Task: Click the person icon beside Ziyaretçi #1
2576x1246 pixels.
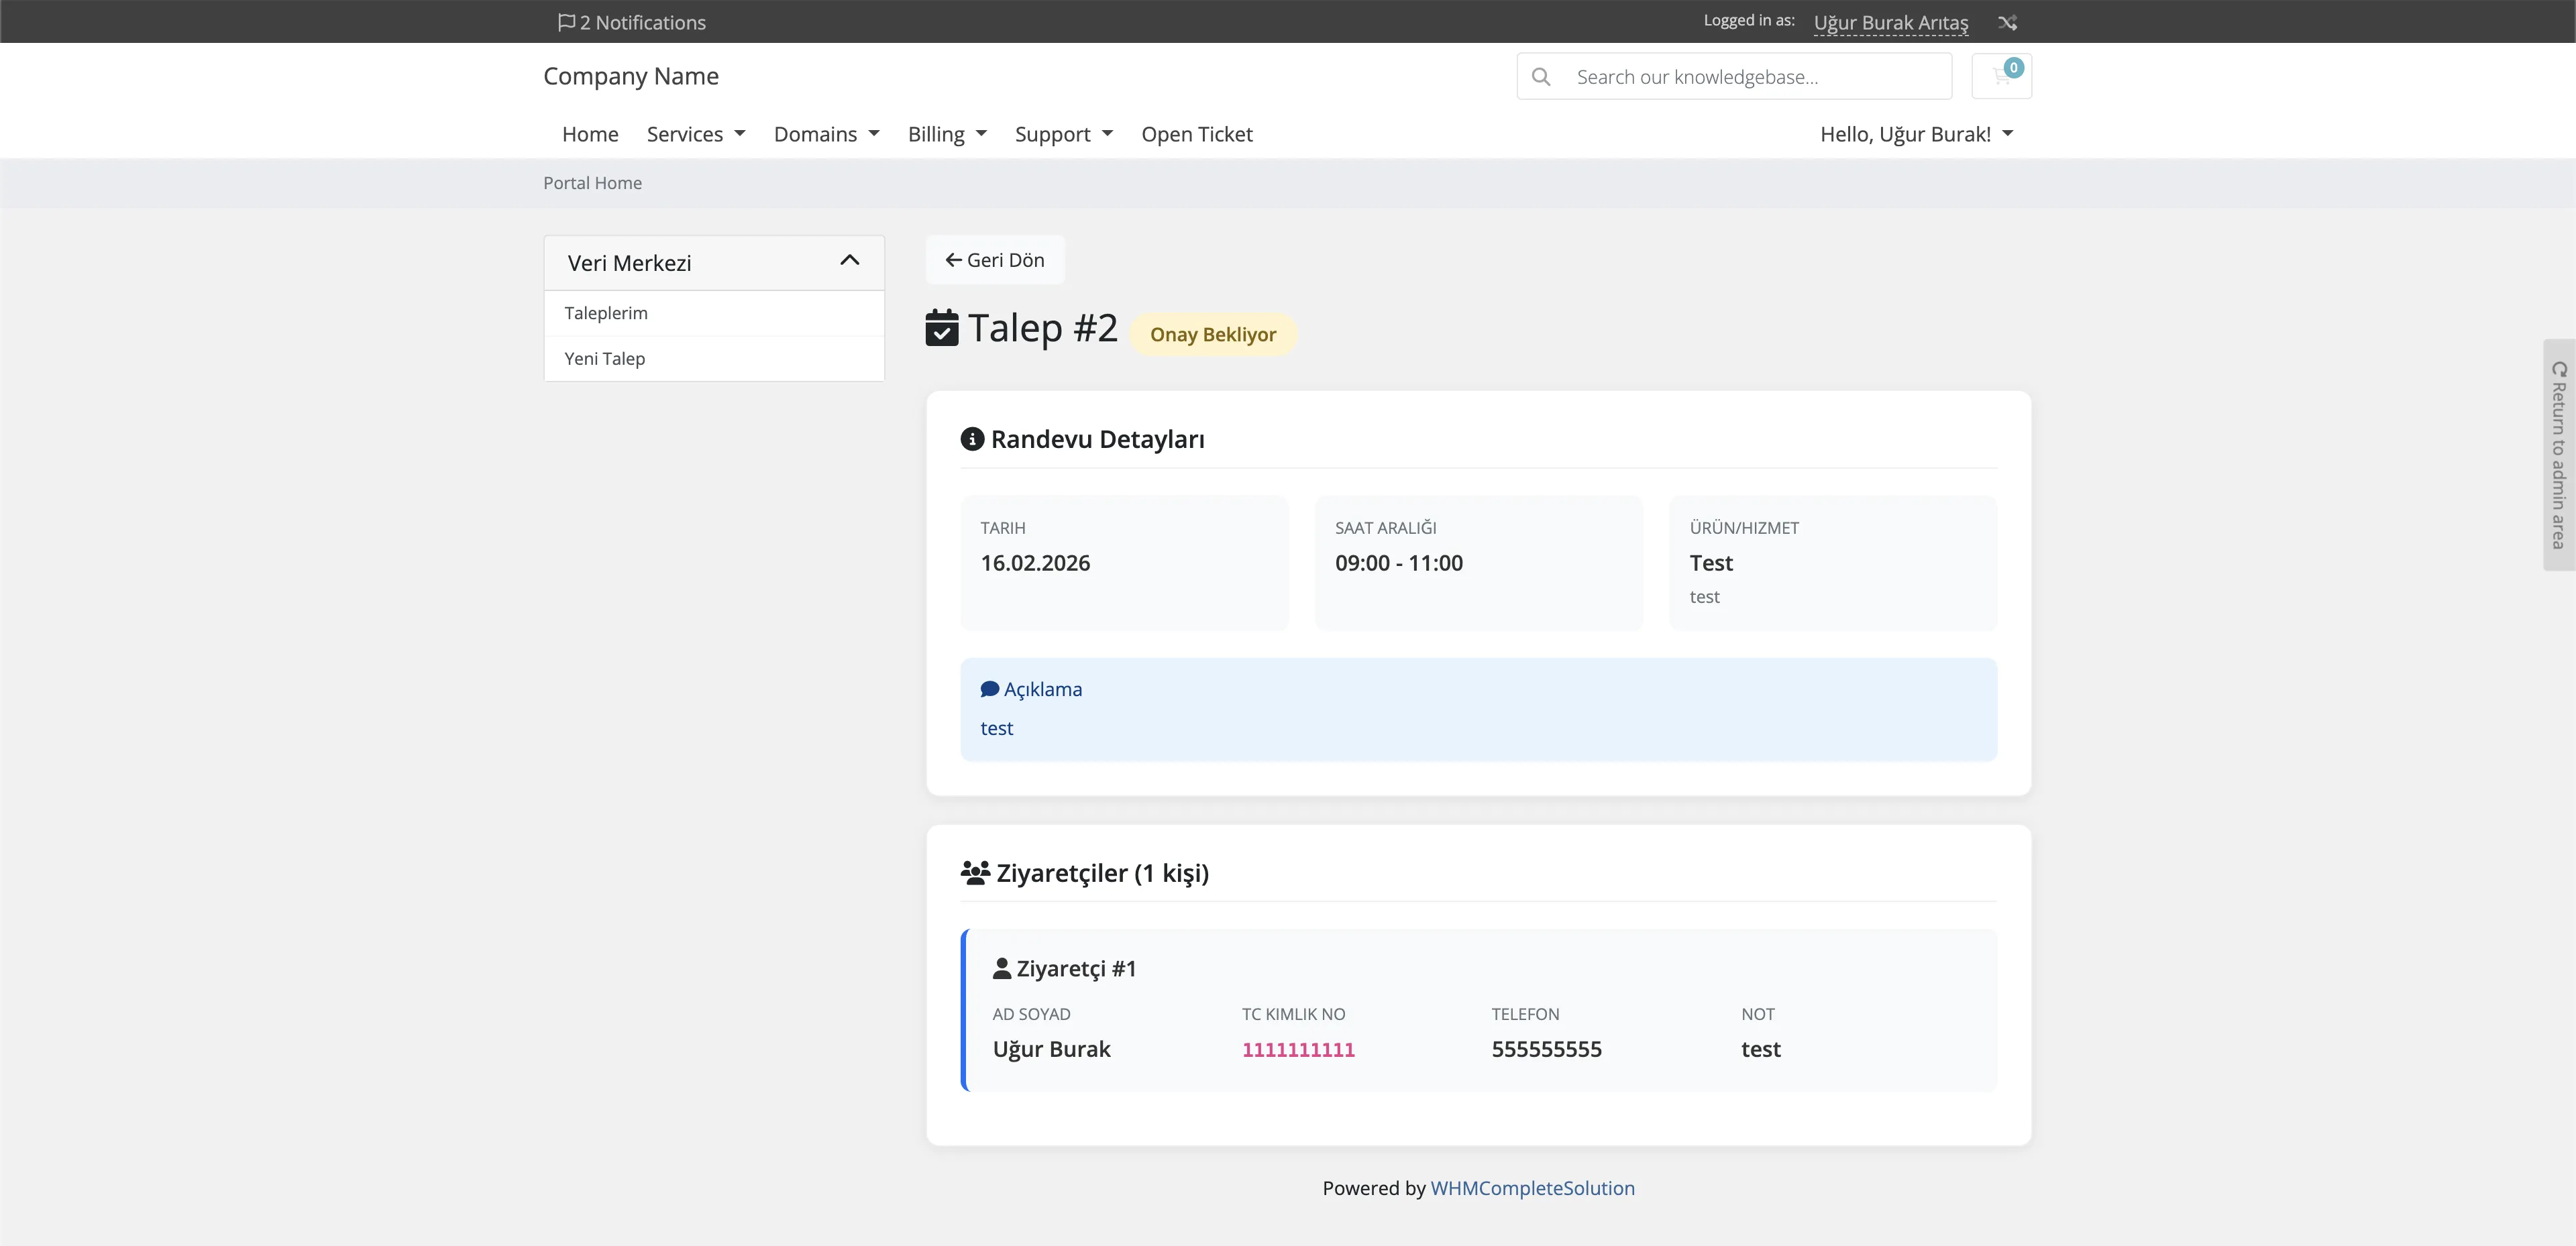Action: click(1002, 968)
